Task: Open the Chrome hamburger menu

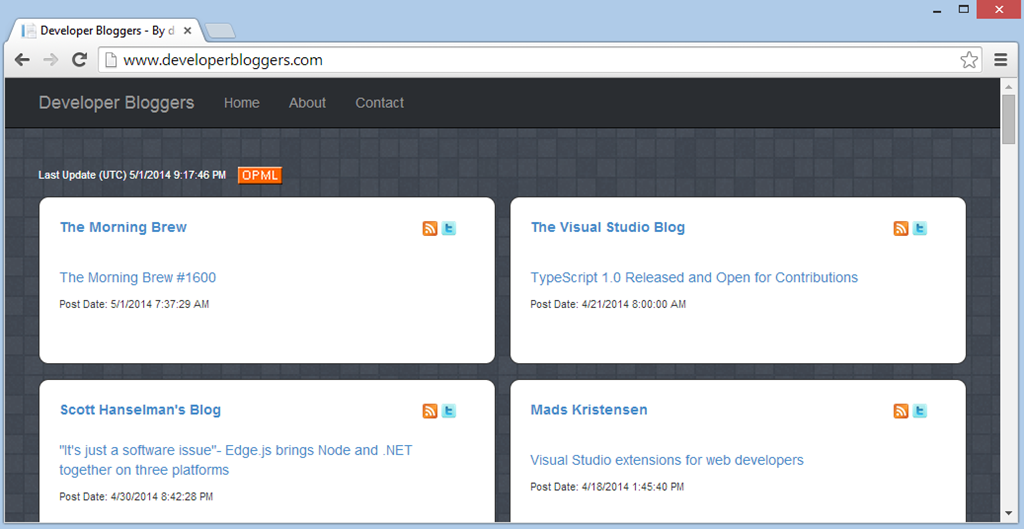Action: [1000, 60]
